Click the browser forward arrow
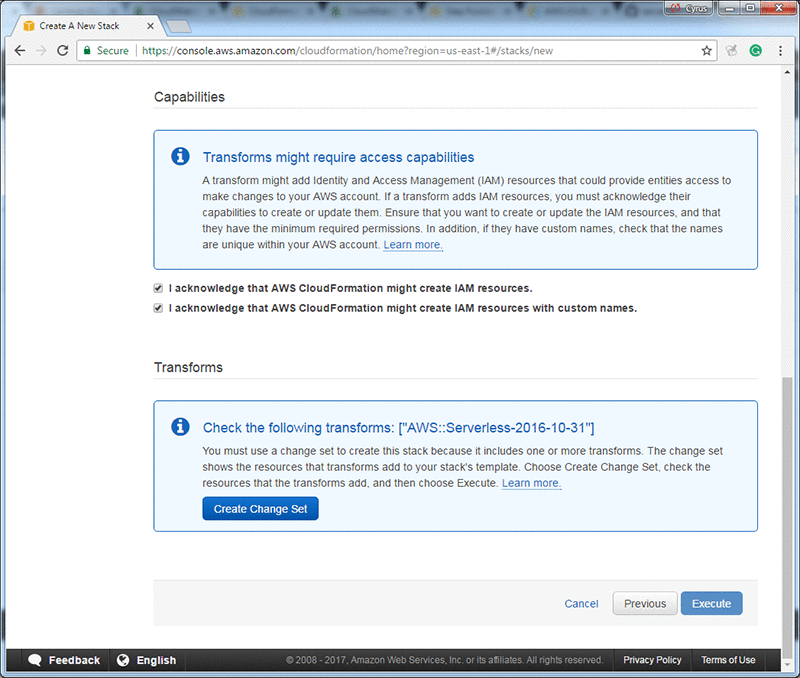 (41, 51)
